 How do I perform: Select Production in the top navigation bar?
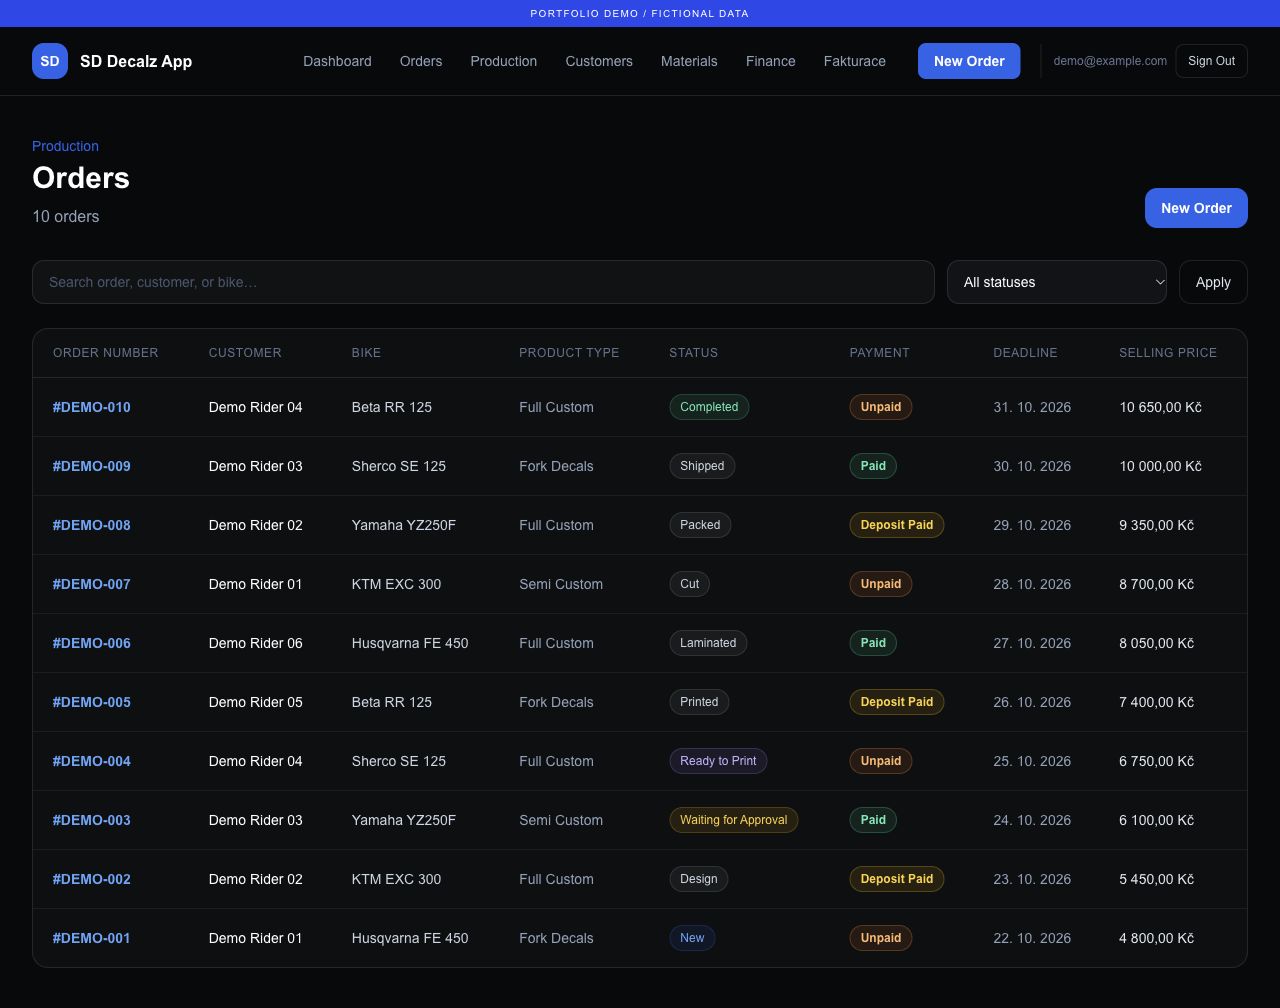[x=504, y=61]
